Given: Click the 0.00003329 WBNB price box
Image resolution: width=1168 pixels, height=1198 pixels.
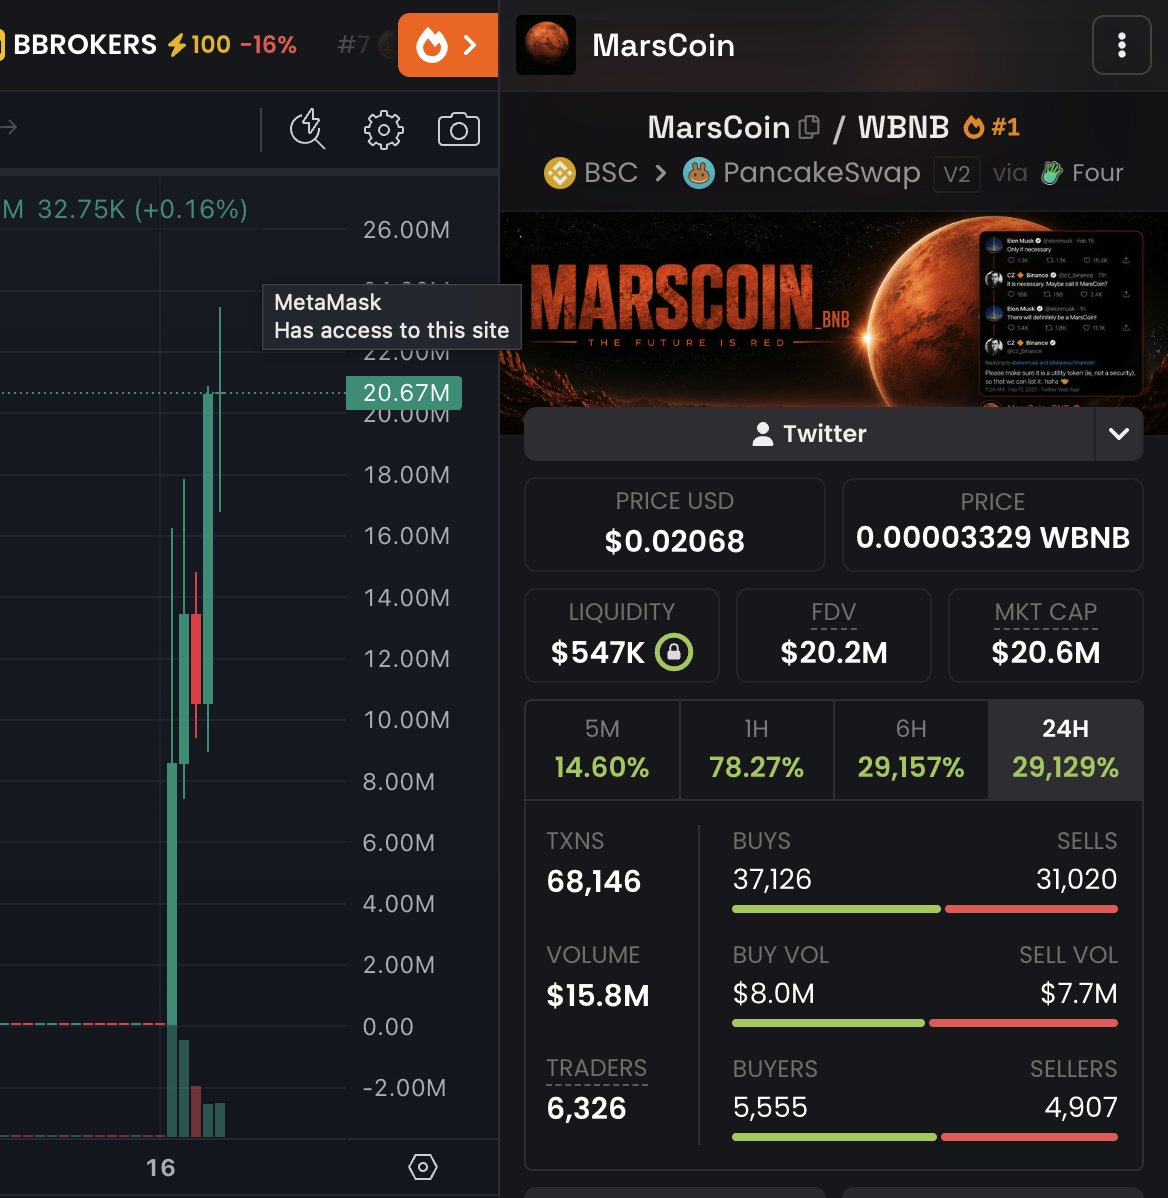Looking at the screenshot, I should [x=992, y=524].
